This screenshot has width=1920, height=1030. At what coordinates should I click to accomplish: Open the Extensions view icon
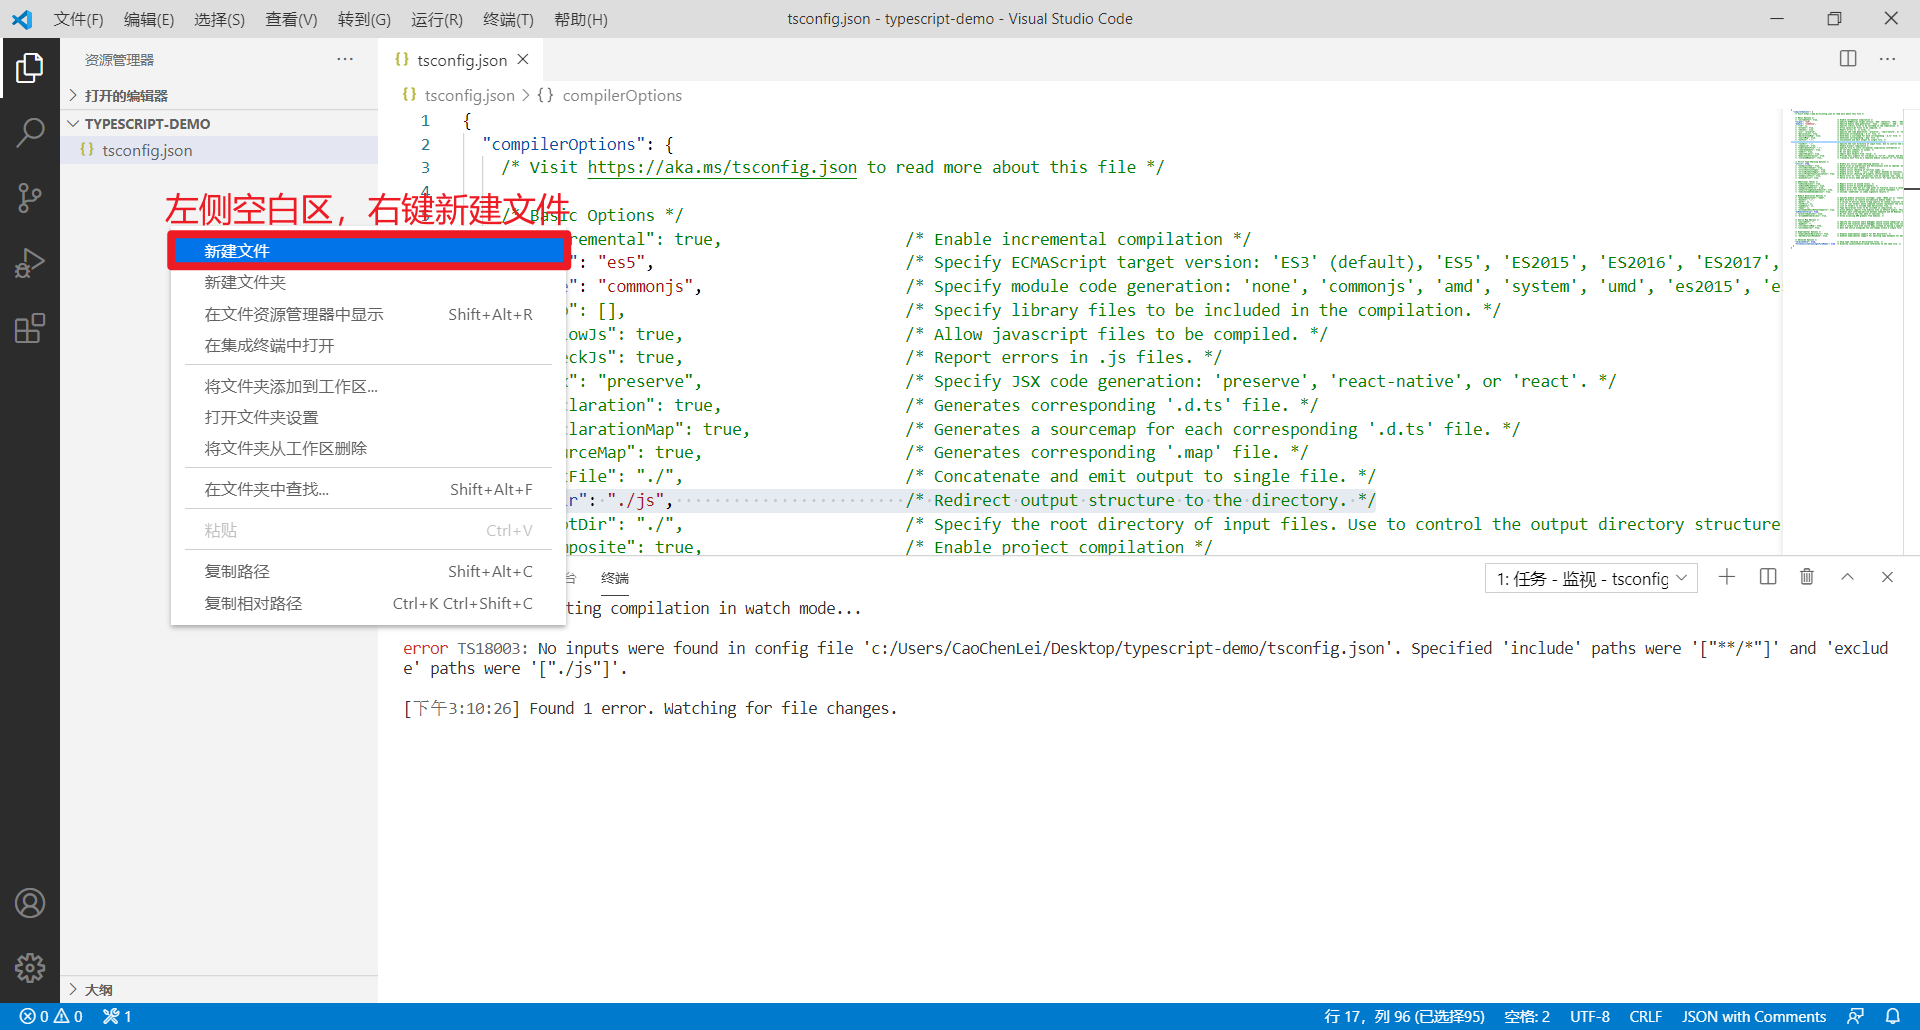click(x=30, y=328)
